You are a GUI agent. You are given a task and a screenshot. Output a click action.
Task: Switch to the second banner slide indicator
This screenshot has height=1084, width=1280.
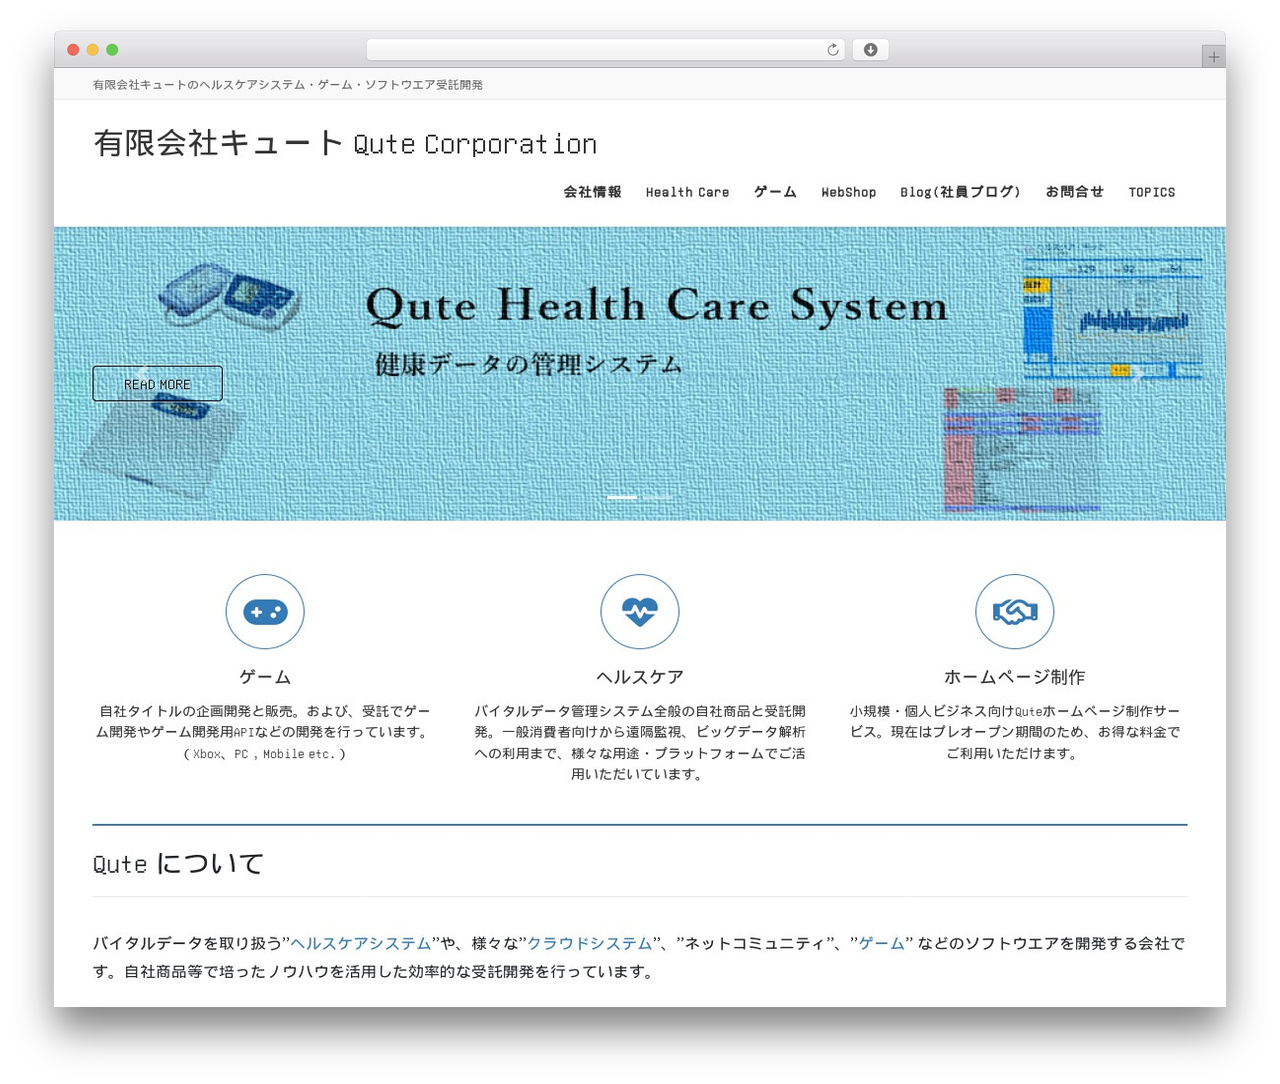(x=657, y=497)
